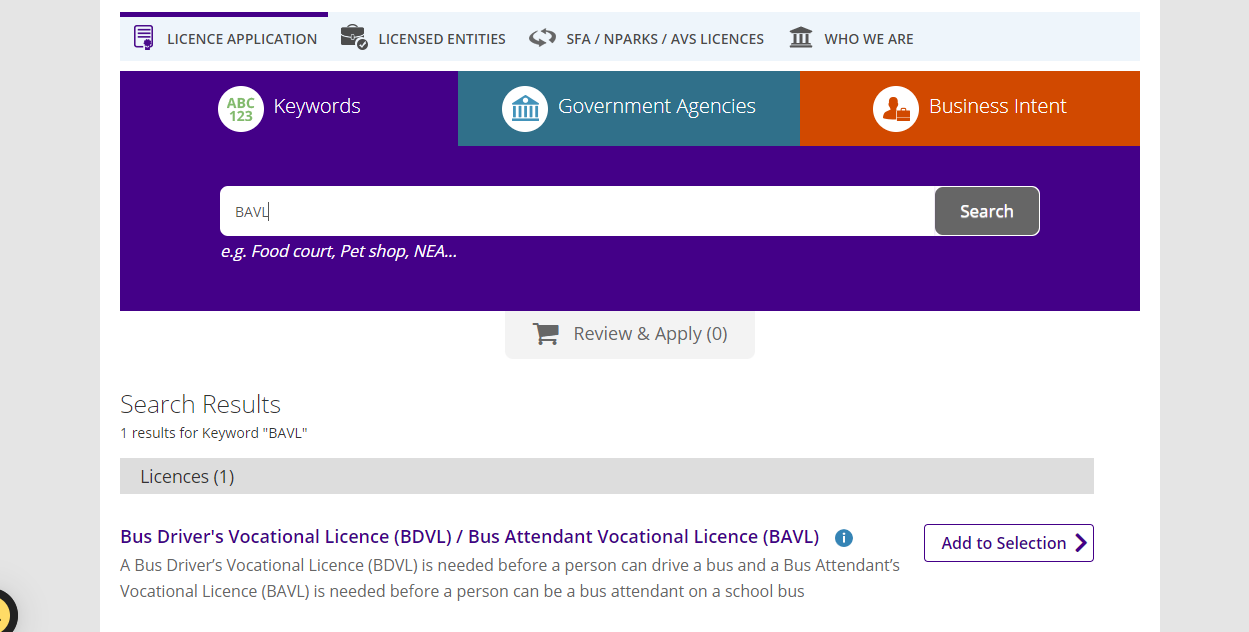The width and height of the screenshot is (1249, 632).
Task: Click the Add to Selection button
Action: pos(1009,543)
